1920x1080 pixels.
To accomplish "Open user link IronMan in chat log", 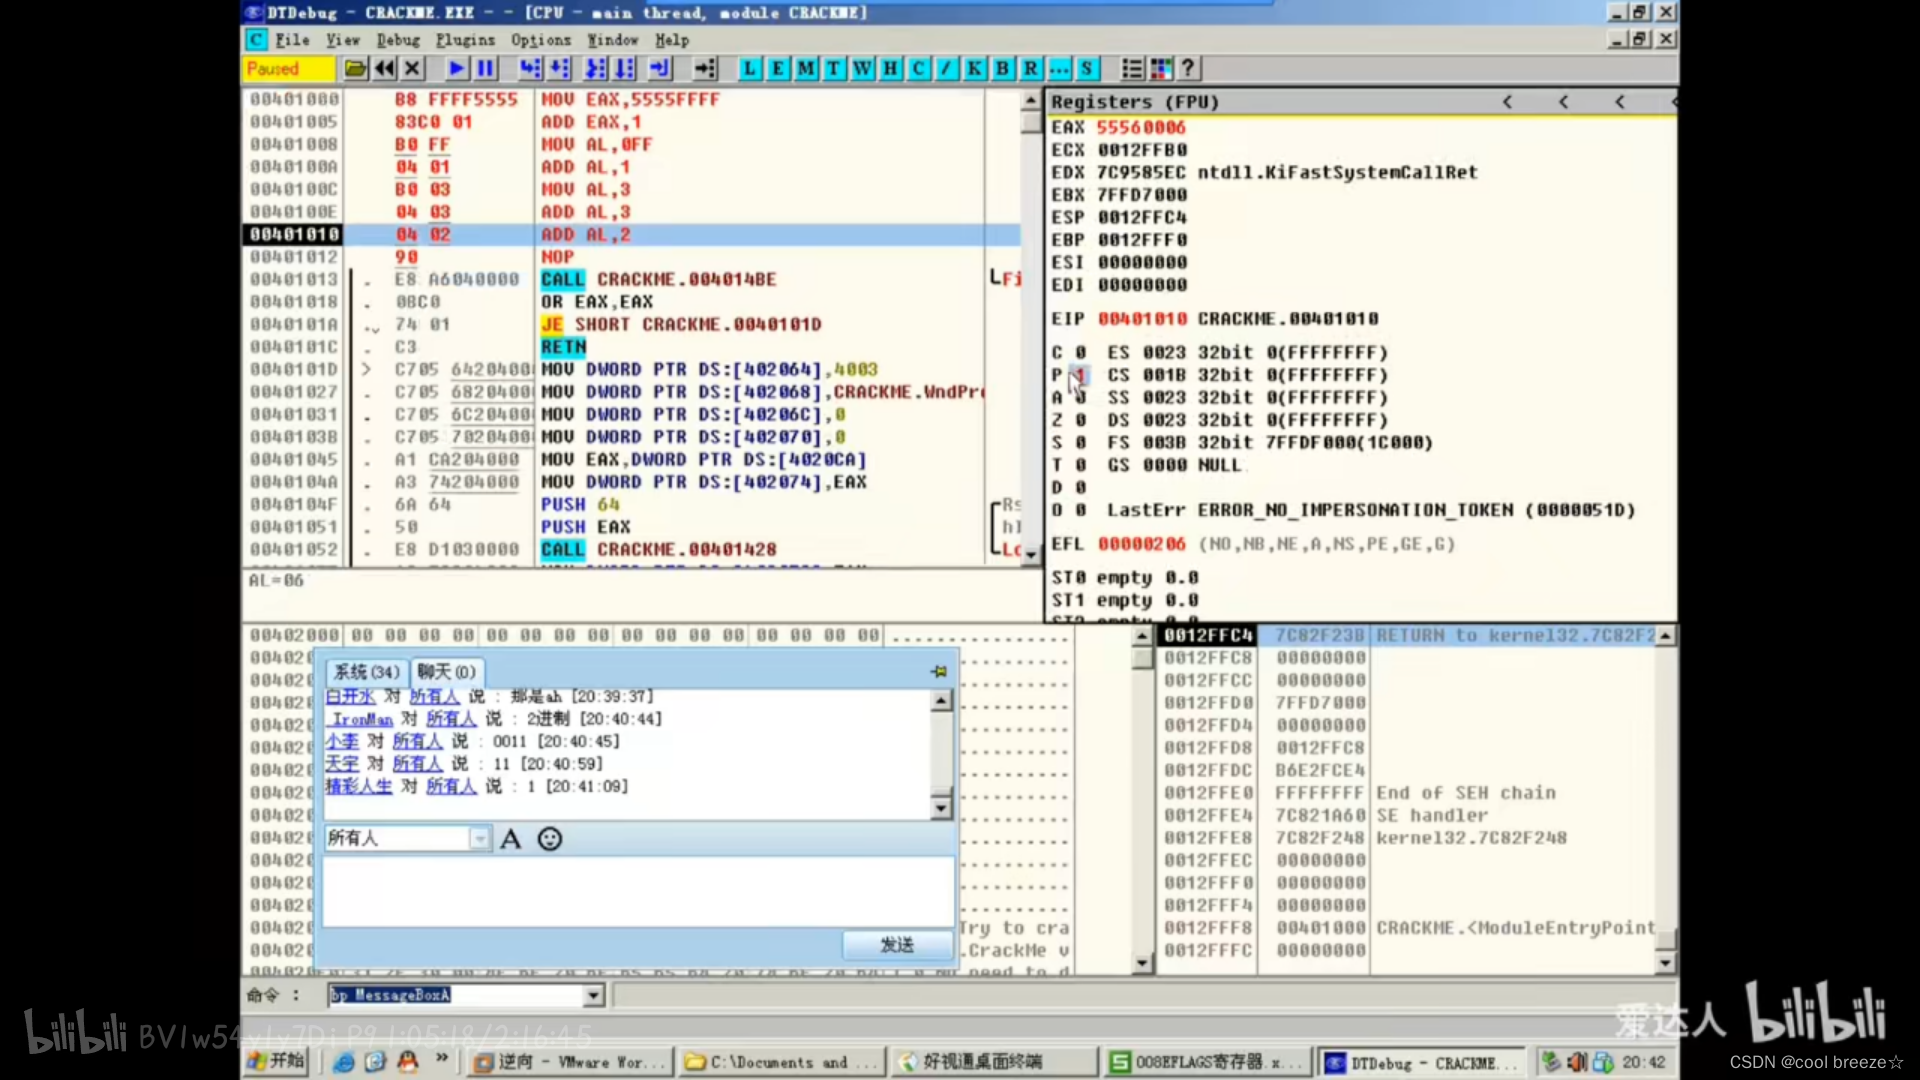I will point(362,719).
